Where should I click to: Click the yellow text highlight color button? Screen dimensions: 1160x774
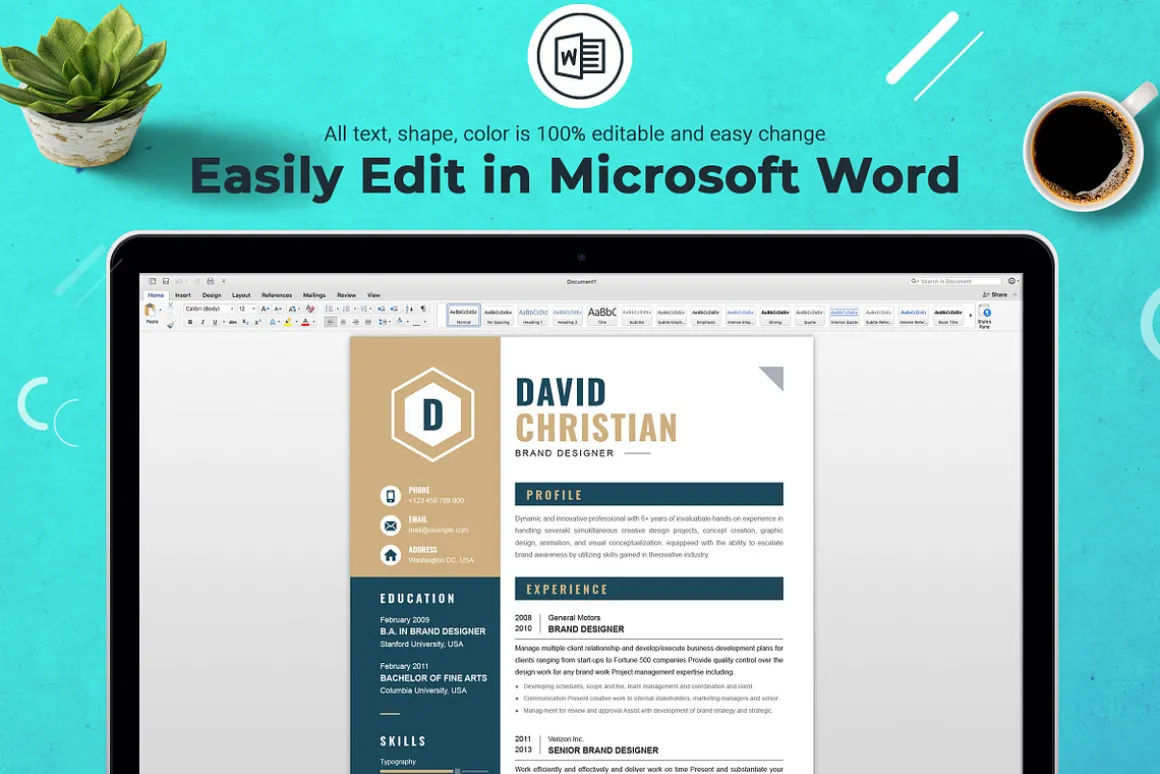tap(288, 322)
